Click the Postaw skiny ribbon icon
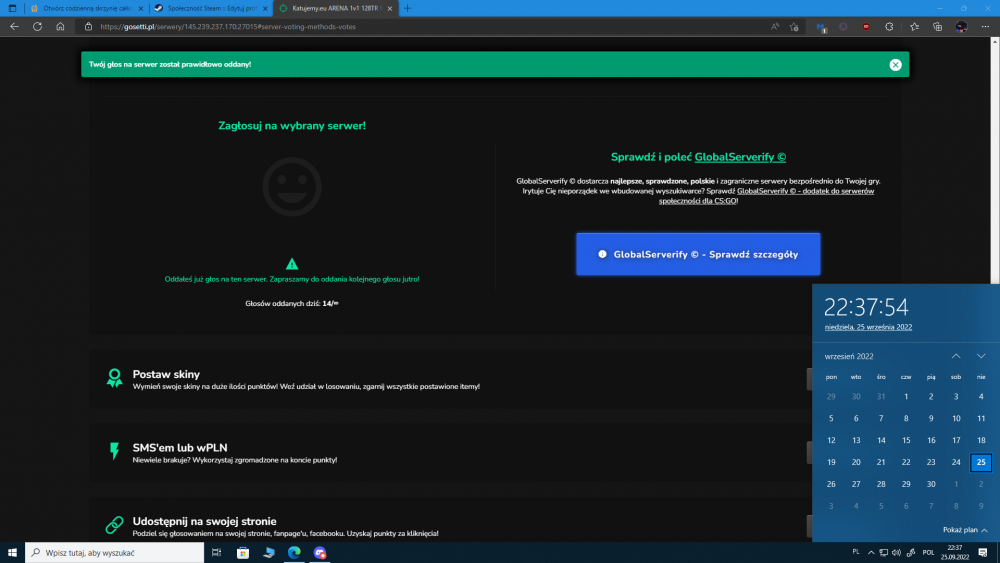 tap(114, 378)
